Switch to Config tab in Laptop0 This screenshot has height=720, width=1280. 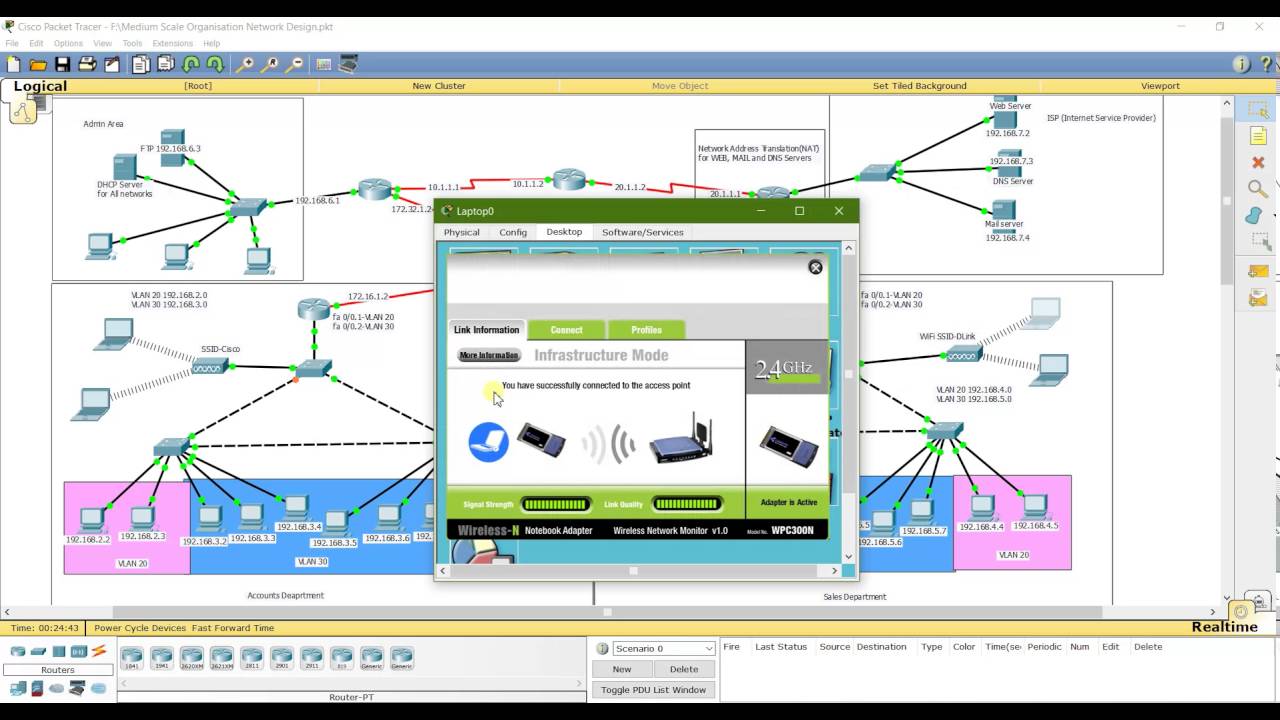(513, 232)
